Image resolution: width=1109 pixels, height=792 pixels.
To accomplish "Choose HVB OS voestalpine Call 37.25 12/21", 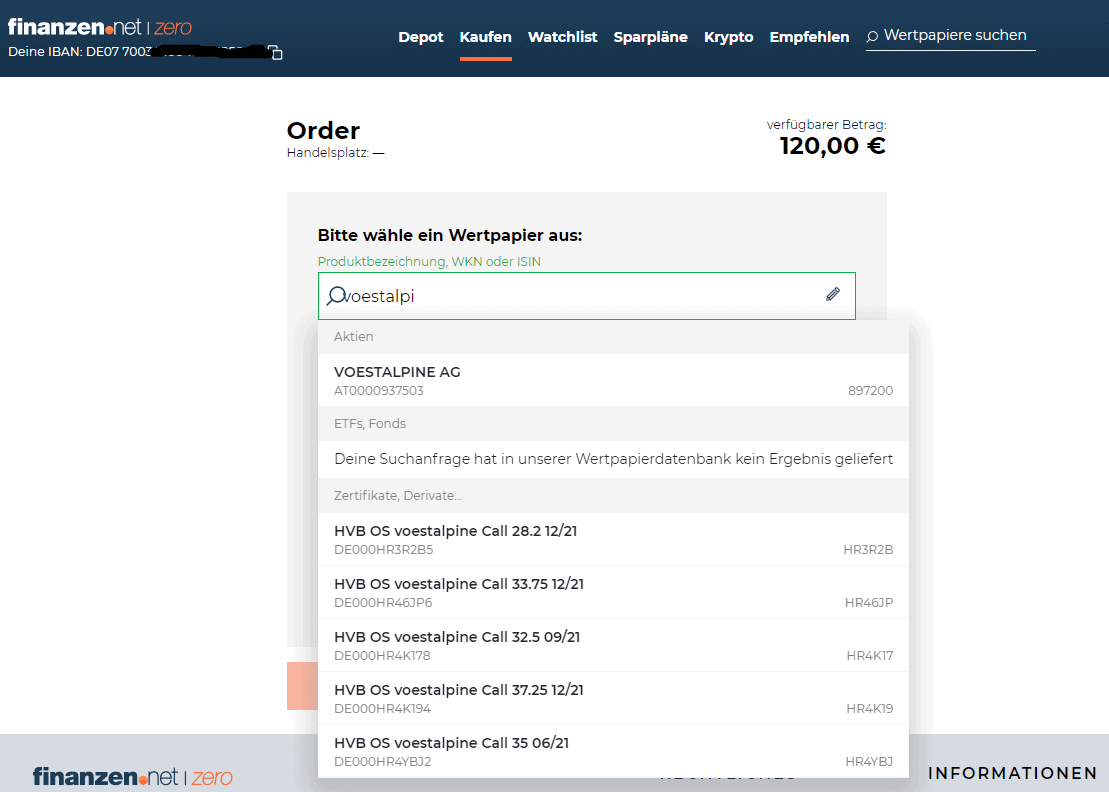I will 613,699.
